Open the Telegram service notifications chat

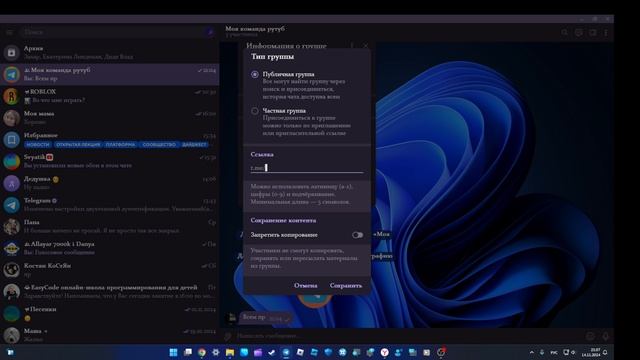(x=109, y=204)
